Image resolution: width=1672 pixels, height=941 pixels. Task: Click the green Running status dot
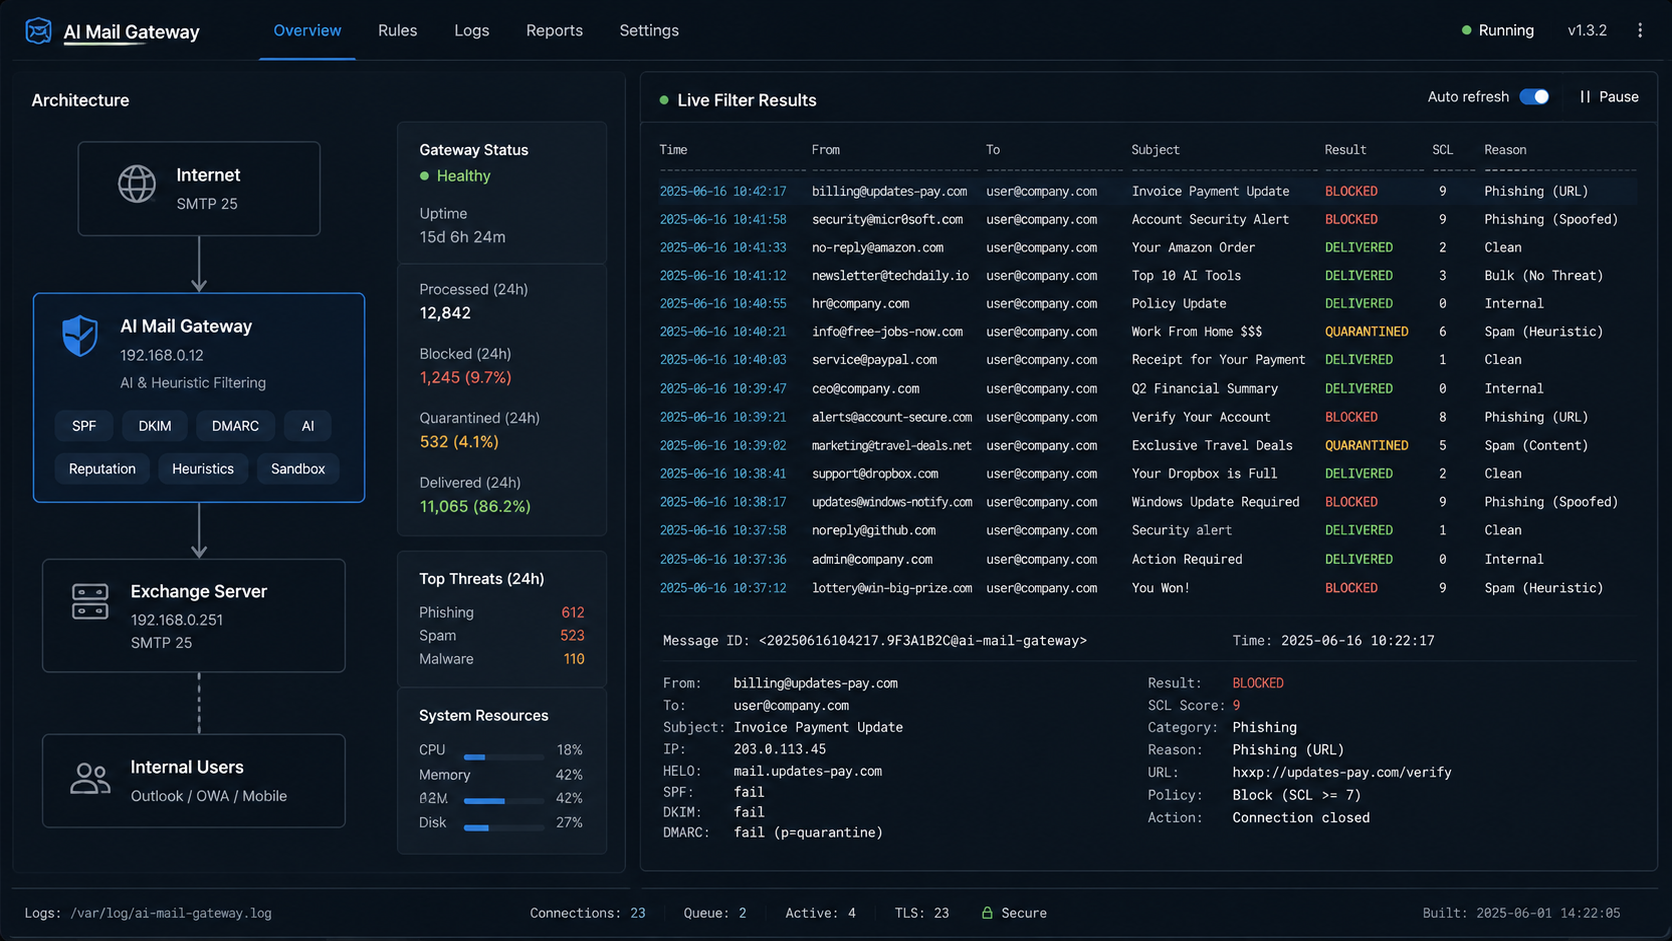(1466, 31)
